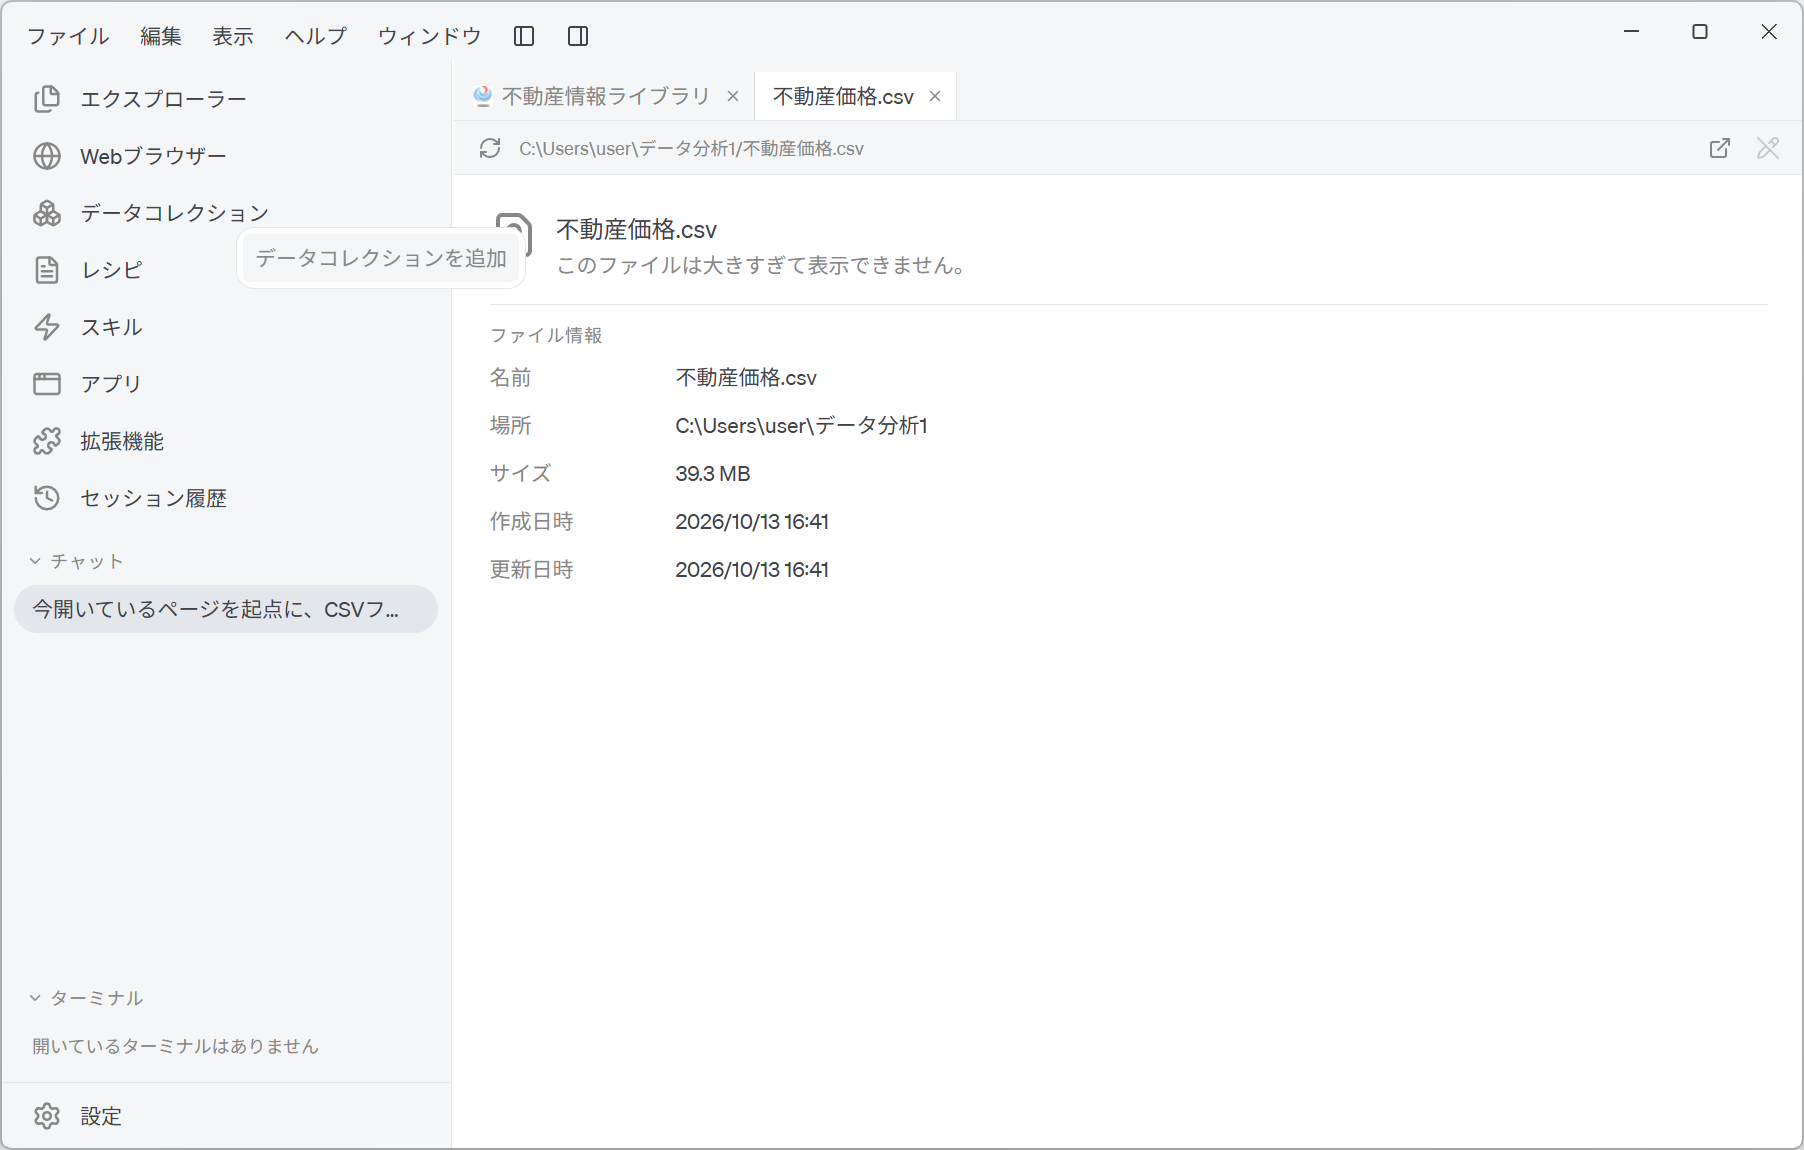Minimize the application window
Screen dimensions: 1804x1150
pos(1631,32)
